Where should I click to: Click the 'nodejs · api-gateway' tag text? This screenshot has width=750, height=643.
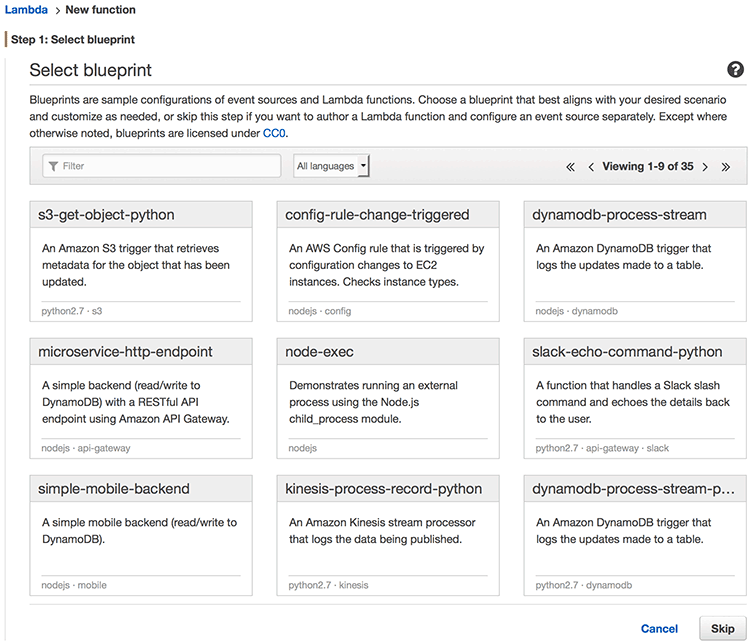pos(86,448)
